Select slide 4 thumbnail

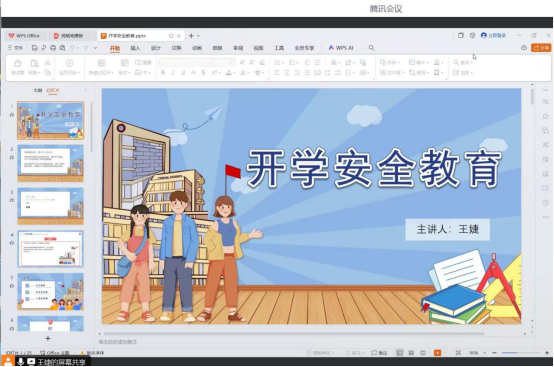click(51, 249)
